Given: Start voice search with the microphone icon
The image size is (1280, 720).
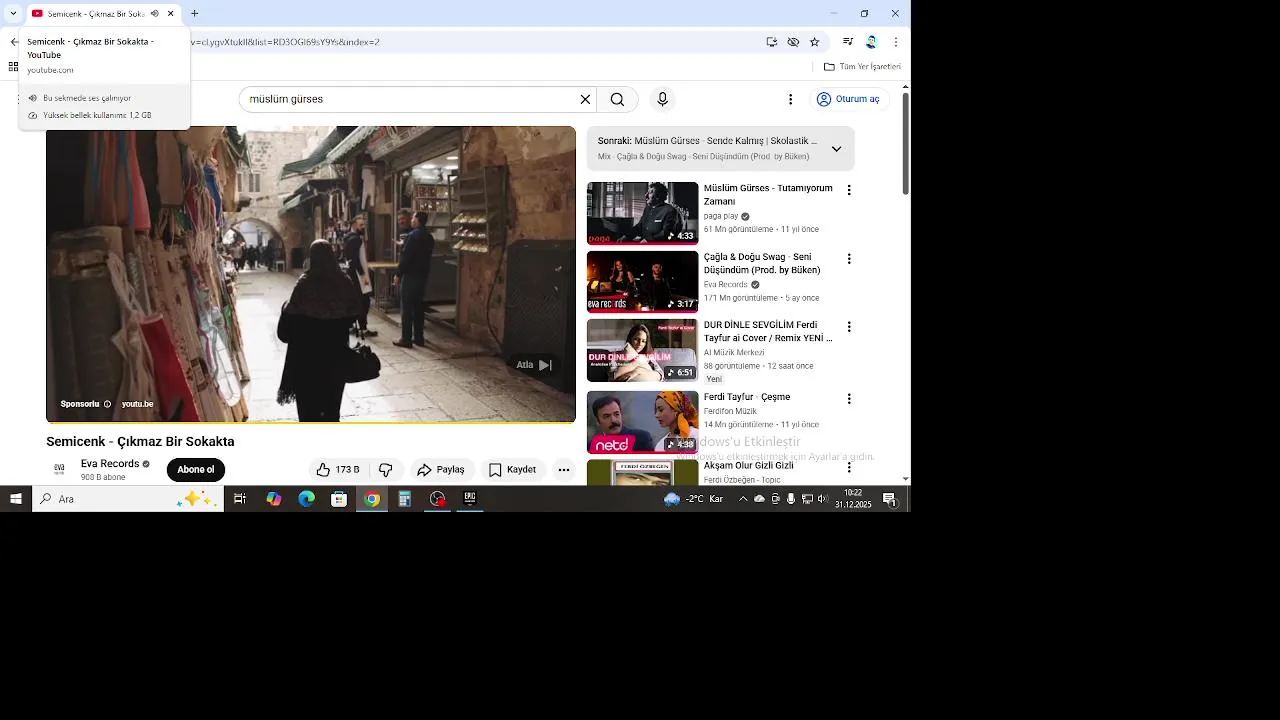Looking at the screenshot, I should (662, 99).
